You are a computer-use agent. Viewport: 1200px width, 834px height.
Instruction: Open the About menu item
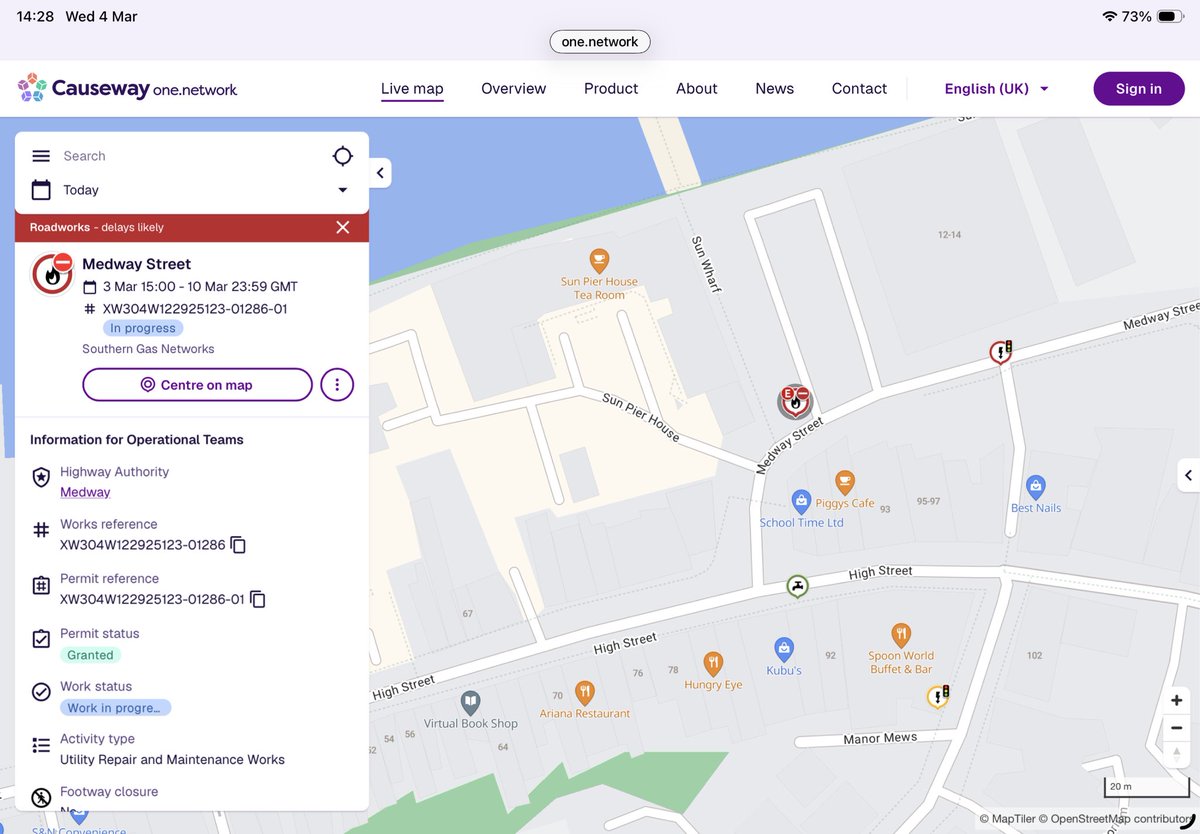[696, 89]
